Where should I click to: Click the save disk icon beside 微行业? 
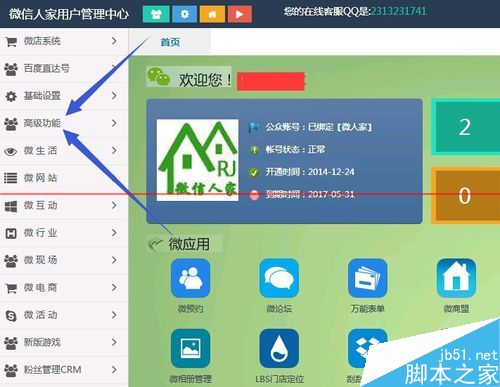pyautogui.click(x=11, y=233)
